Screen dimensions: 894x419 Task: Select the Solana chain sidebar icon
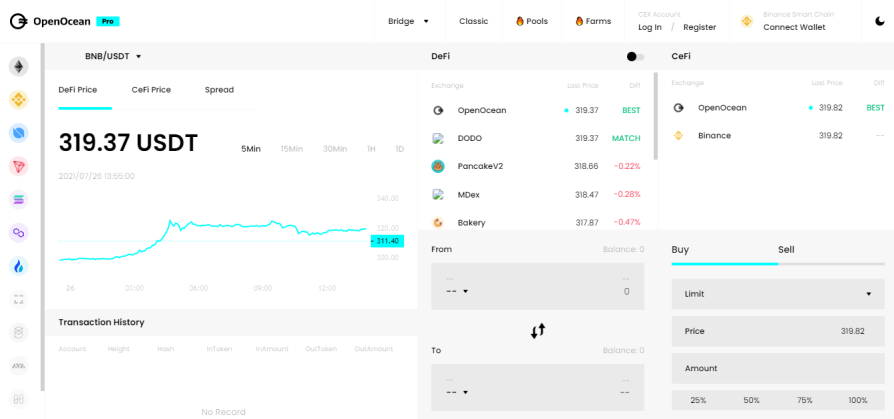(19, 200)
